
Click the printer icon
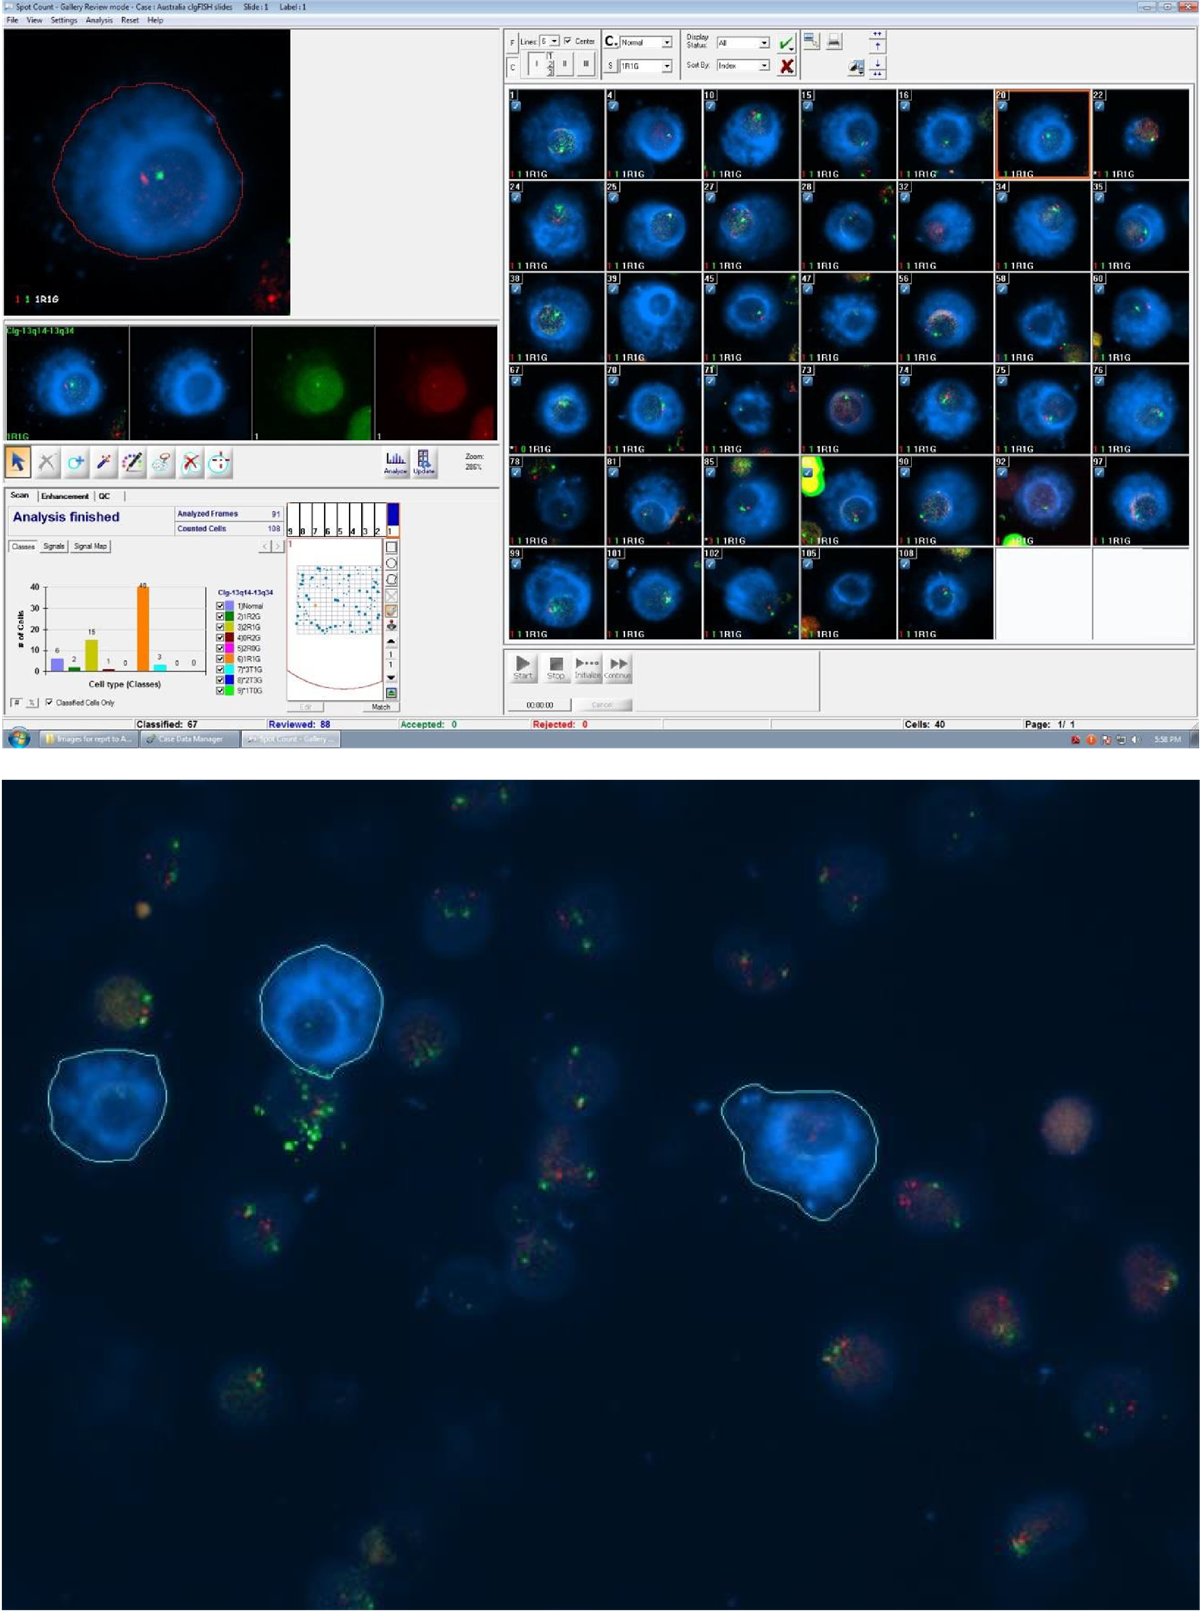834,41
